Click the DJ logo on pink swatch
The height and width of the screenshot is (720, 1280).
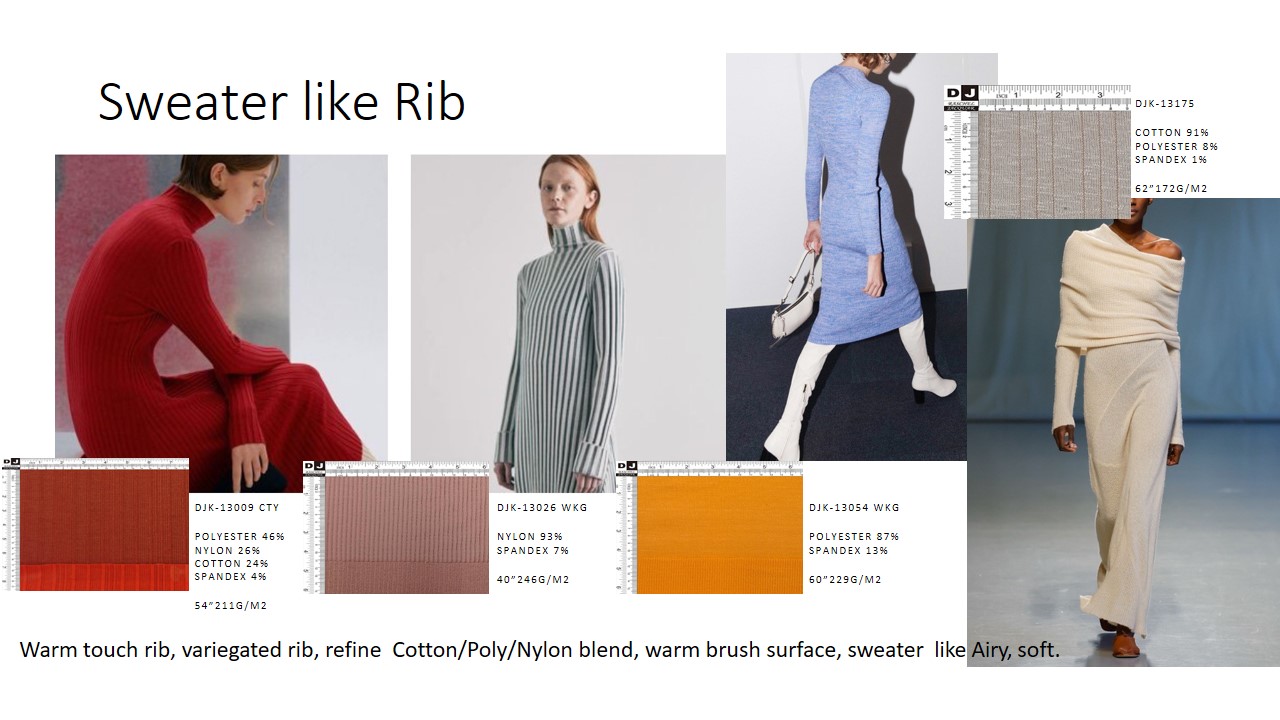(x=313, y=466)
